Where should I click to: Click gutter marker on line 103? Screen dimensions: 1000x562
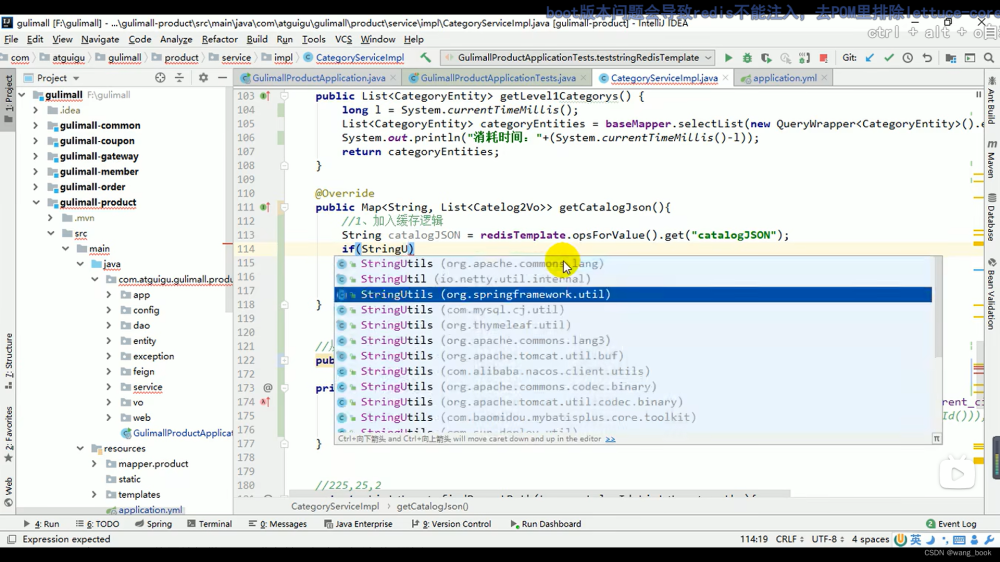click(x=265, y=96)
